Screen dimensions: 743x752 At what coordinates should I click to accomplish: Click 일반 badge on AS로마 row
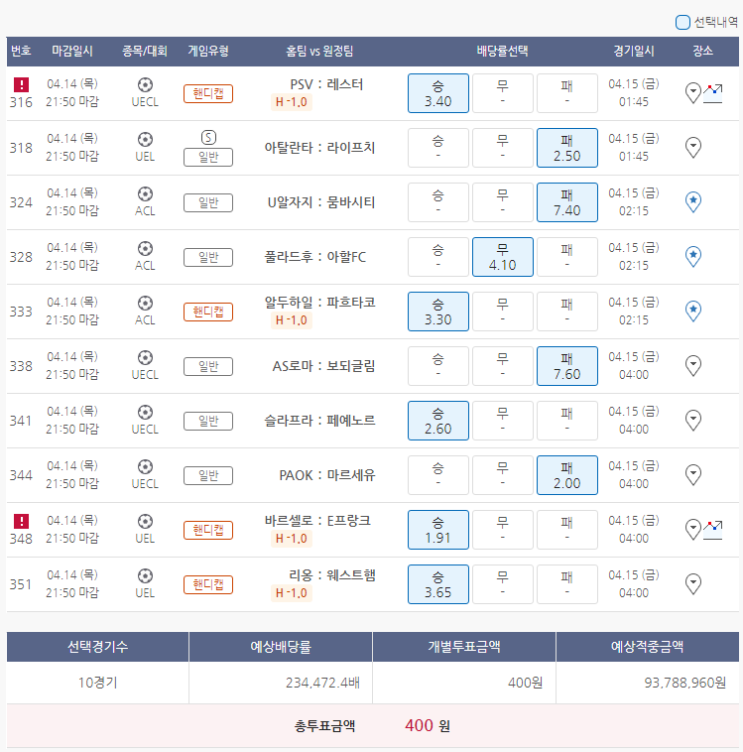tap(208, 366)
